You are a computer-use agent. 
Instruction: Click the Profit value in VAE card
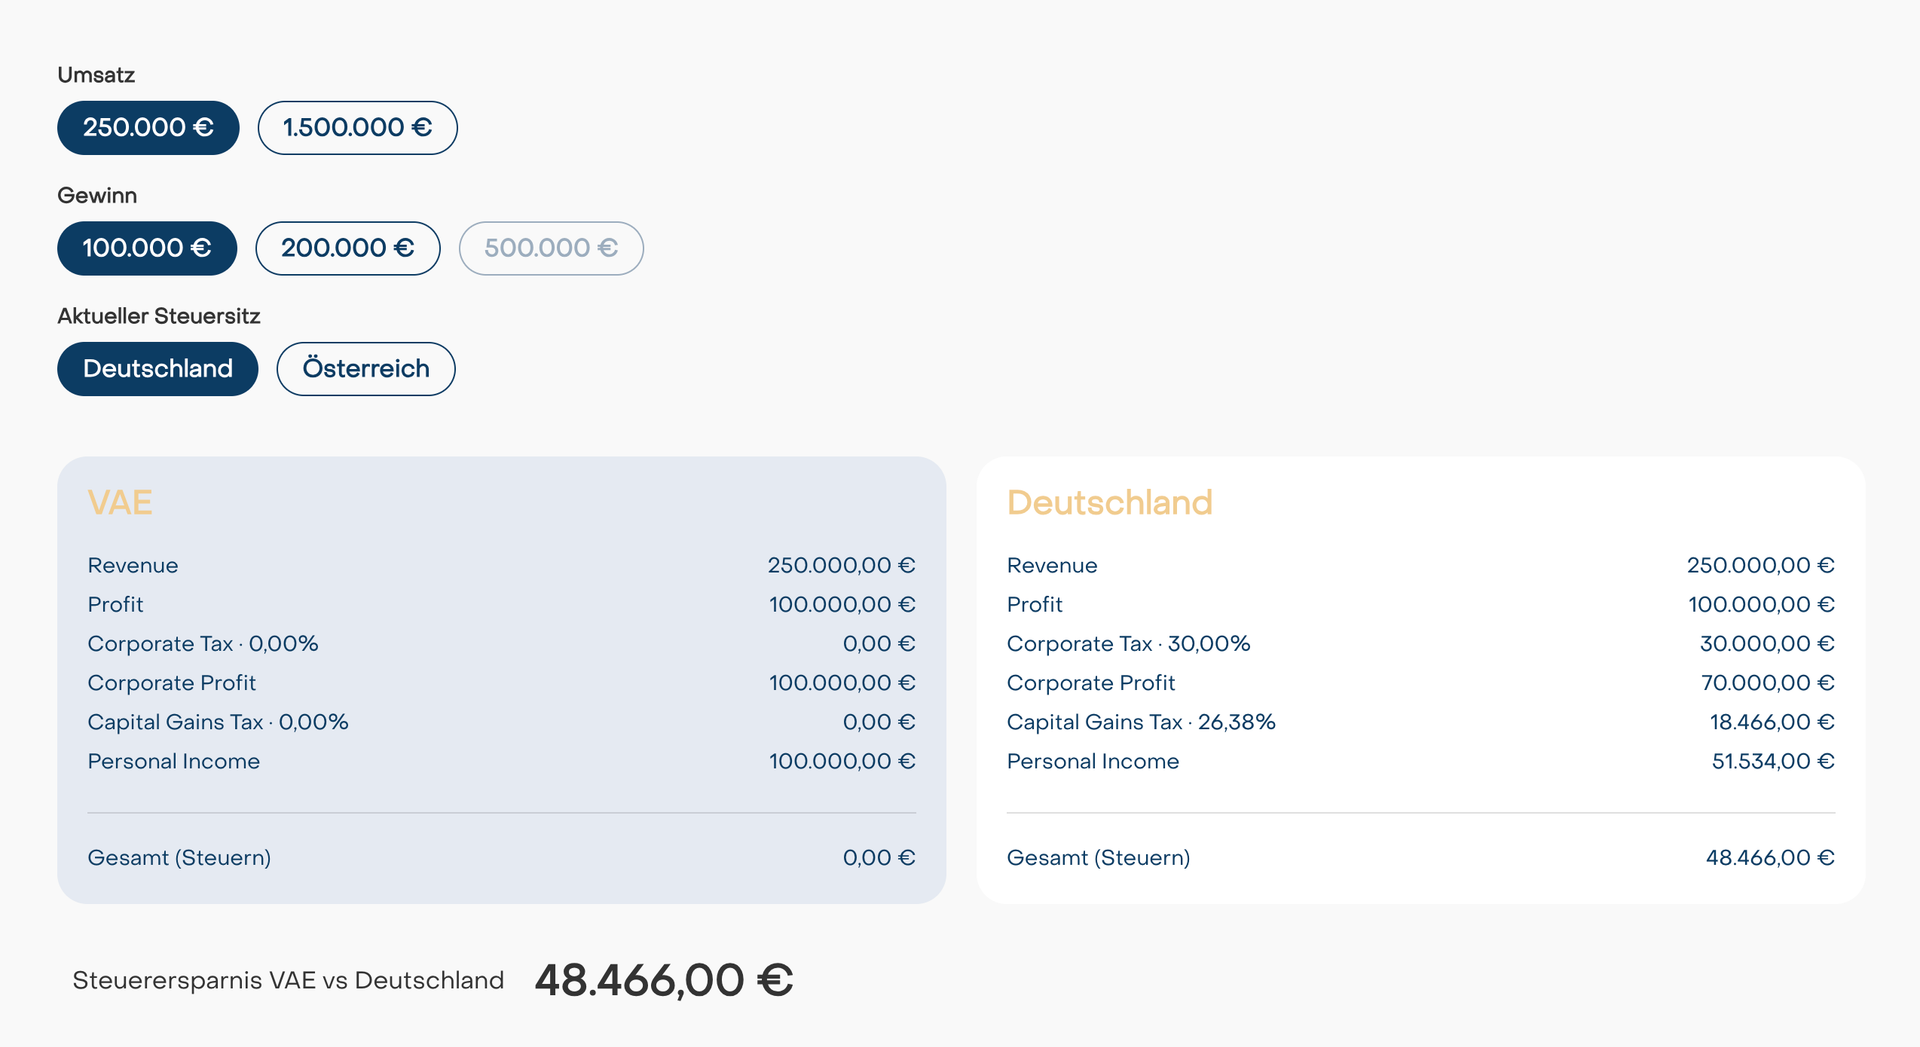842,604
